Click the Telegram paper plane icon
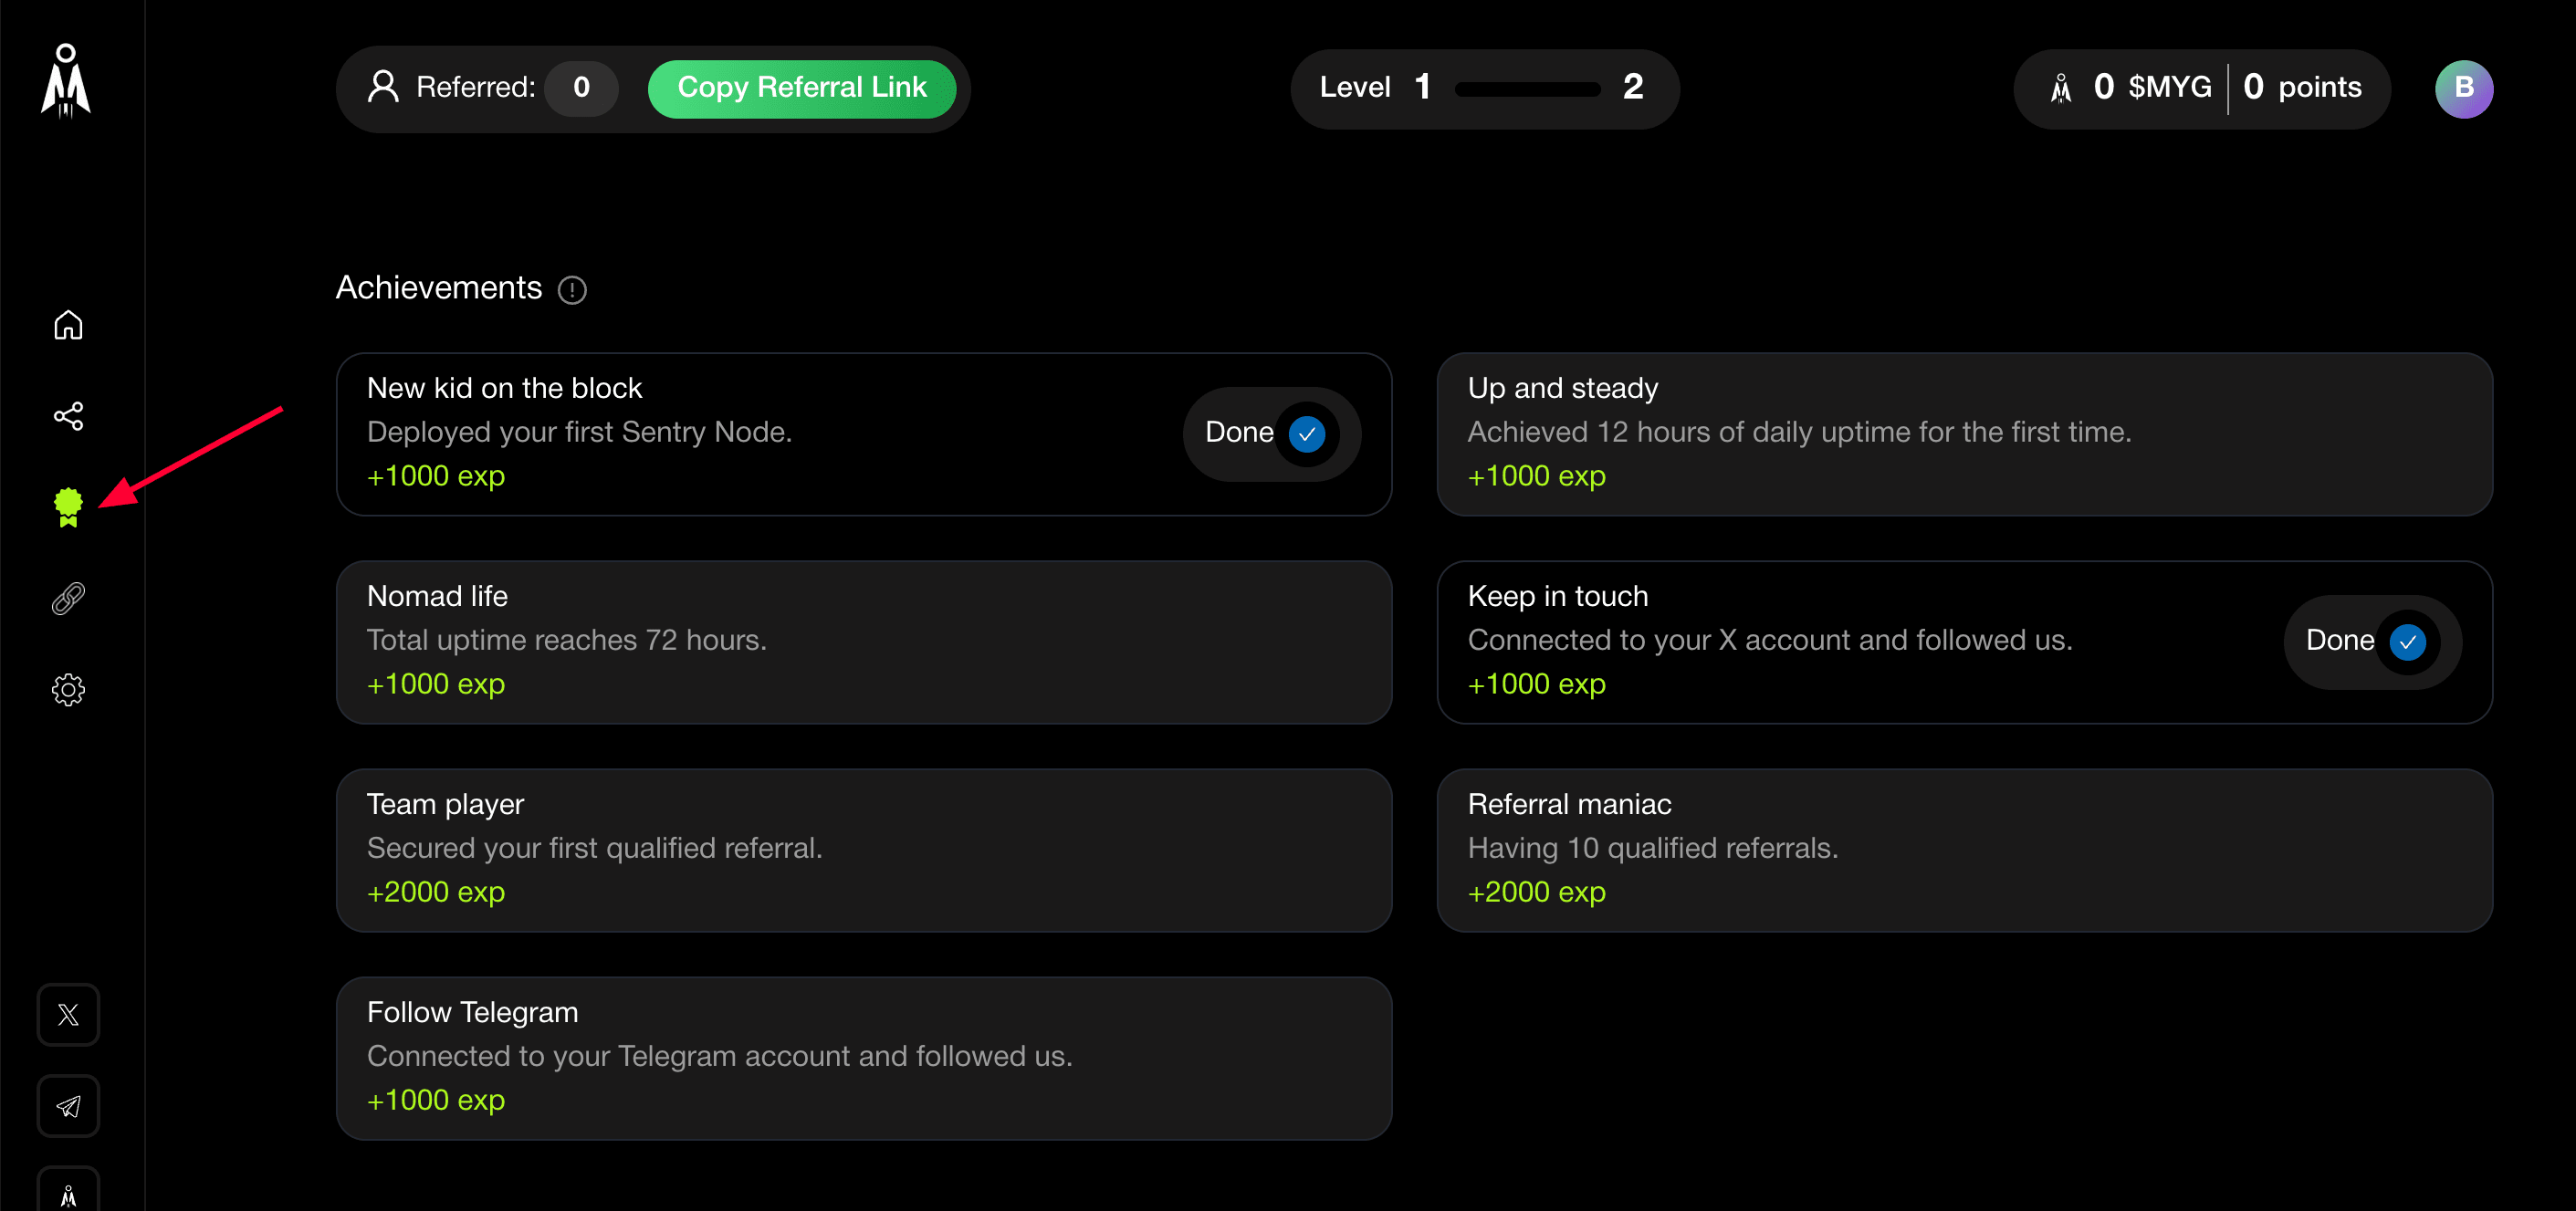 click(x=68, y=1106)
